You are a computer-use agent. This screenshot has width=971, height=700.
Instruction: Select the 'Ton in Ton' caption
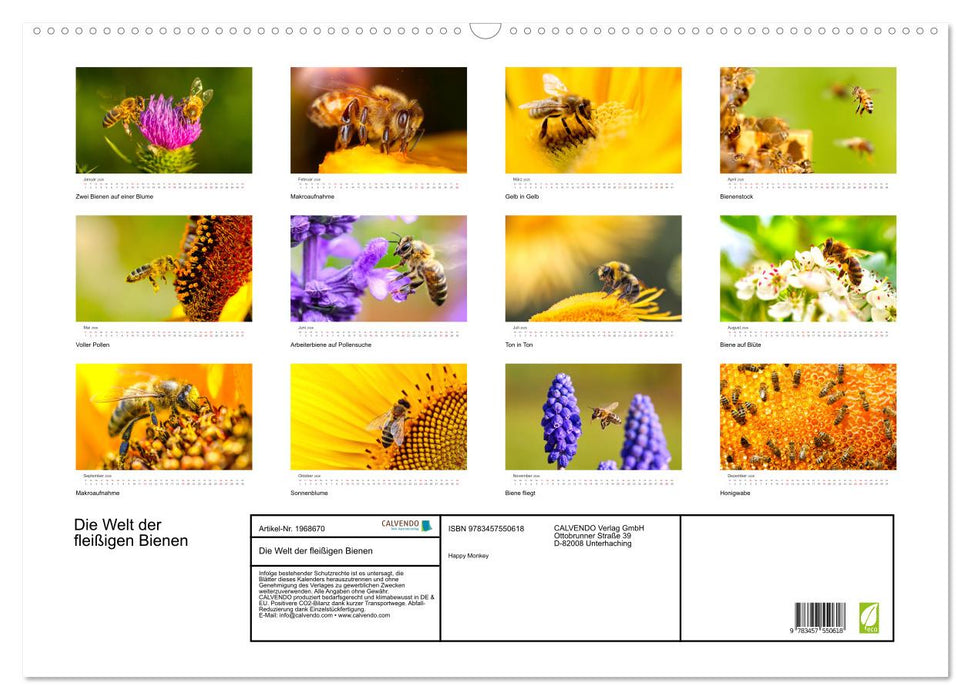coord(517,344)
